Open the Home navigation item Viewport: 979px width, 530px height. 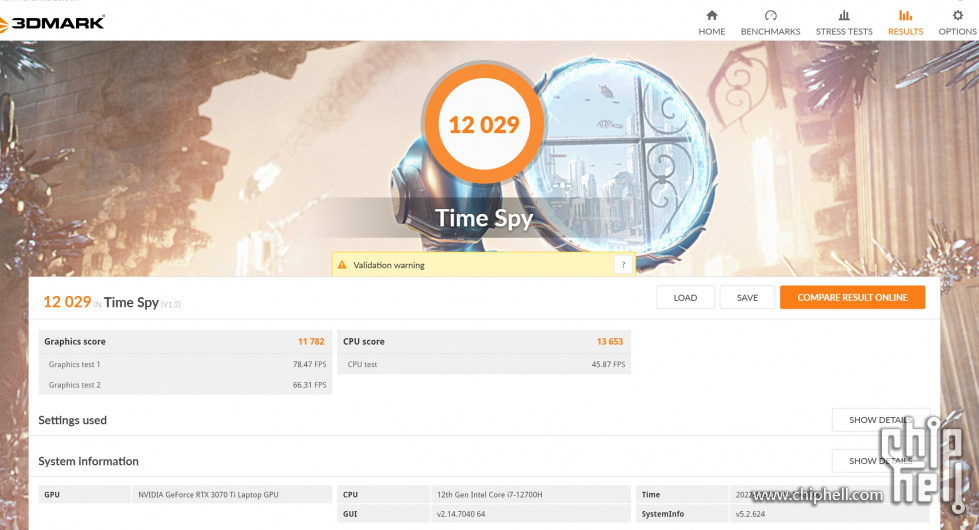[711, 23]
